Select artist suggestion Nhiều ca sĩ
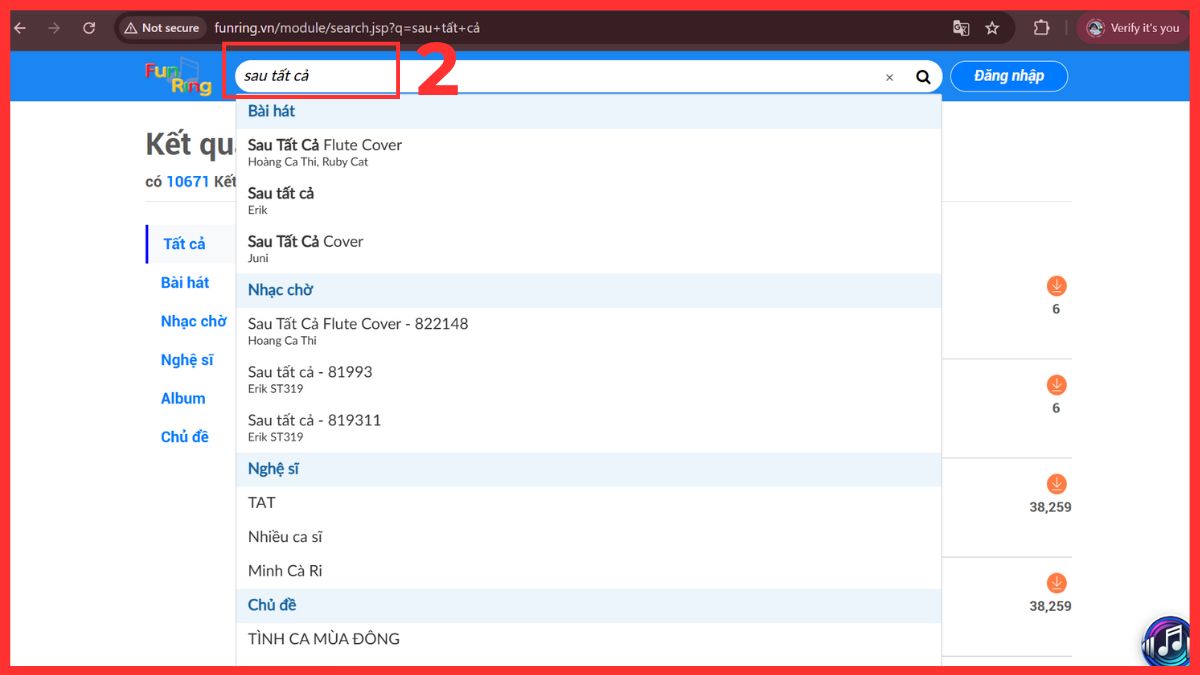Viewport: 1200px width, 675px height. pos(588,537)
